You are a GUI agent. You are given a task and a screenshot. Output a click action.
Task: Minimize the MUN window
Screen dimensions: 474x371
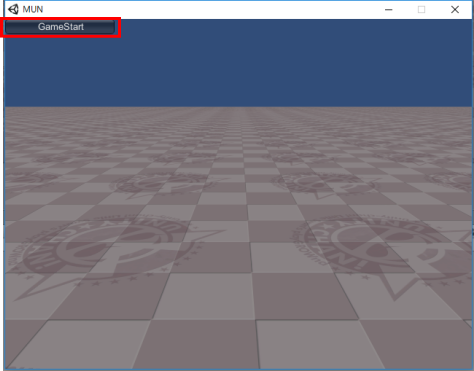coord(388,10)
